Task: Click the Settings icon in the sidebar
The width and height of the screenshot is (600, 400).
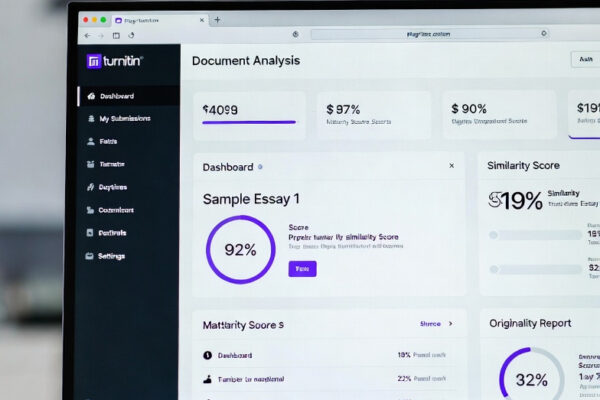Action: point(91,256)
